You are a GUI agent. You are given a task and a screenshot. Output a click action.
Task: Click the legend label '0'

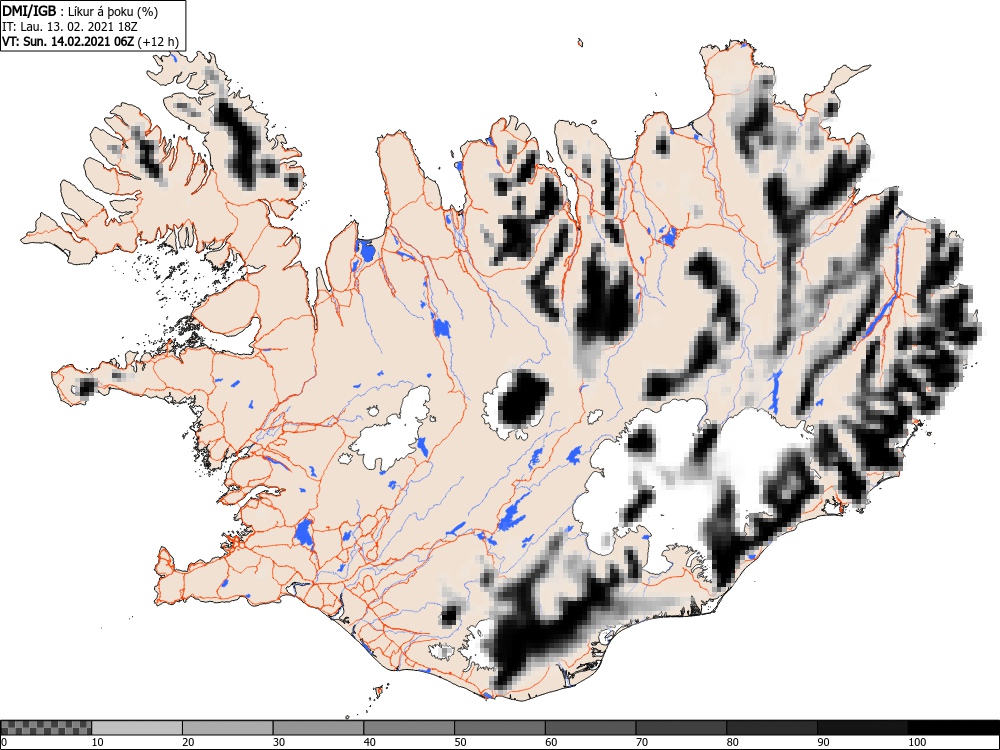tap(4, 742)
